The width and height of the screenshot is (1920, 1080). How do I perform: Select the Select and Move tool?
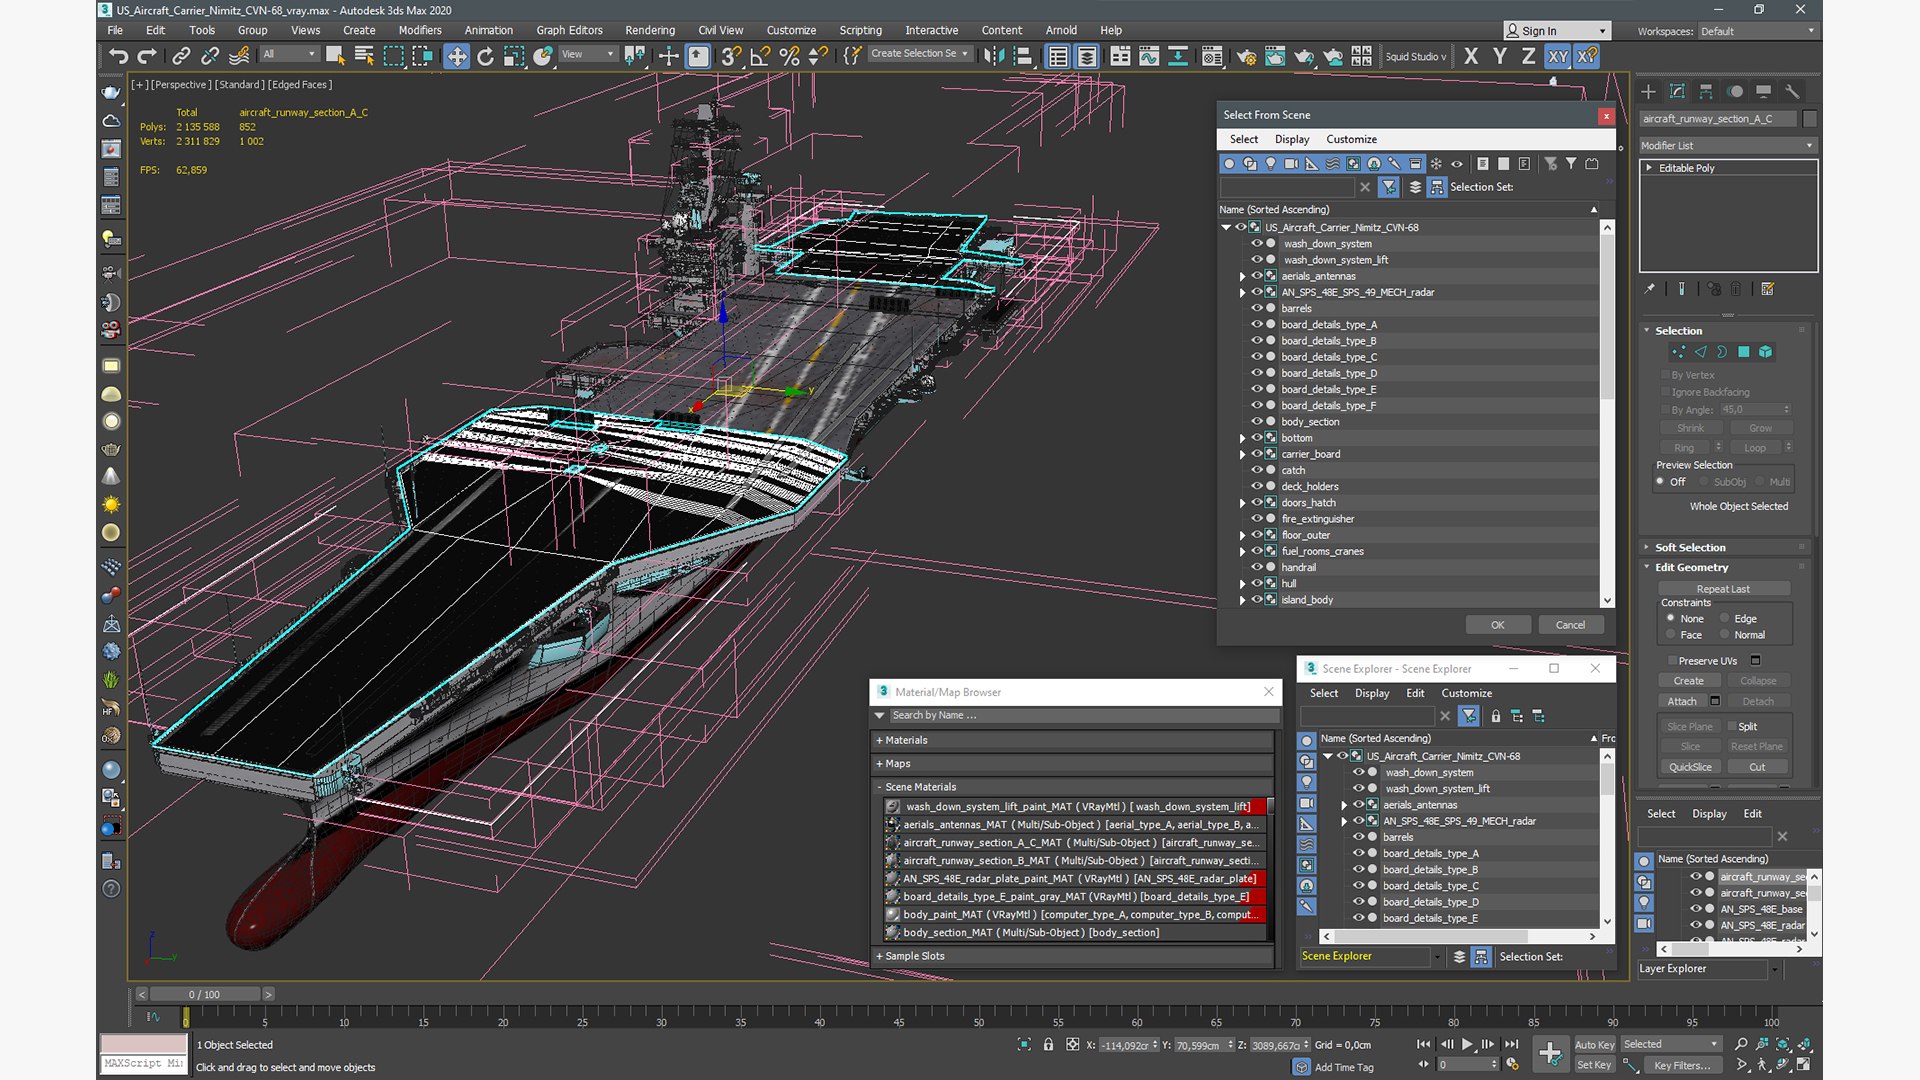pyautogui.click(x=456, y=56)
